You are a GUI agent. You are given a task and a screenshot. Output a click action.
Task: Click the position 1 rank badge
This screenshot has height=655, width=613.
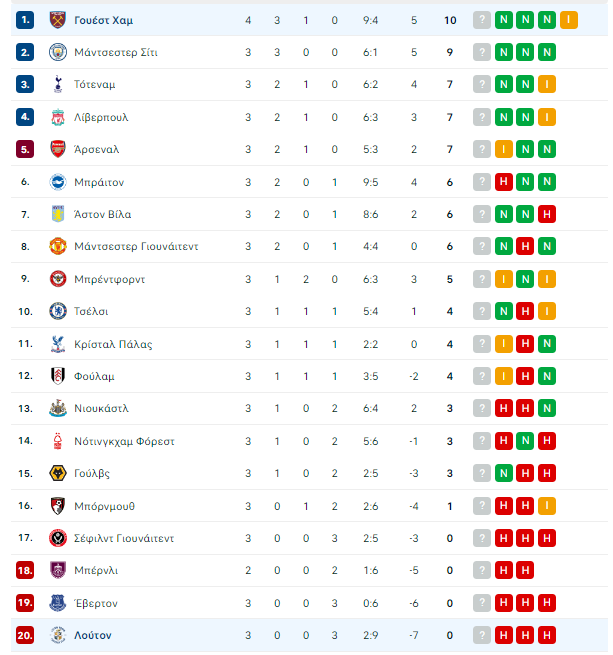(x=25, y=20)
